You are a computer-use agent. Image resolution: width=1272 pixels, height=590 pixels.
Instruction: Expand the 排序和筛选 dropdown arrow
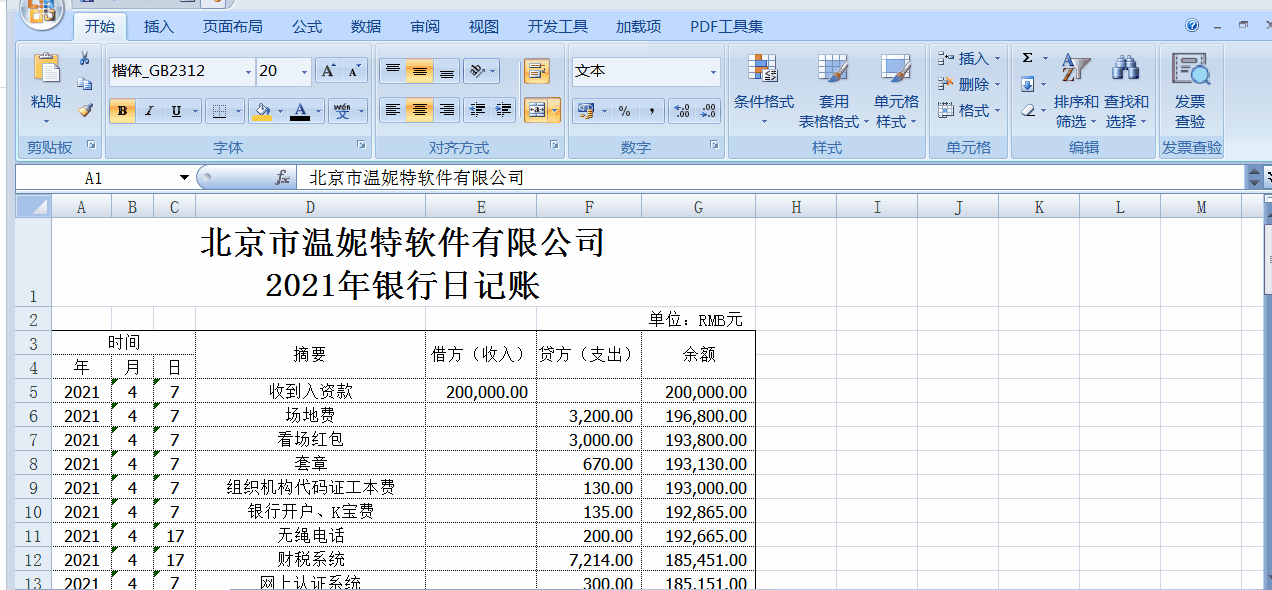[1093, 120]
